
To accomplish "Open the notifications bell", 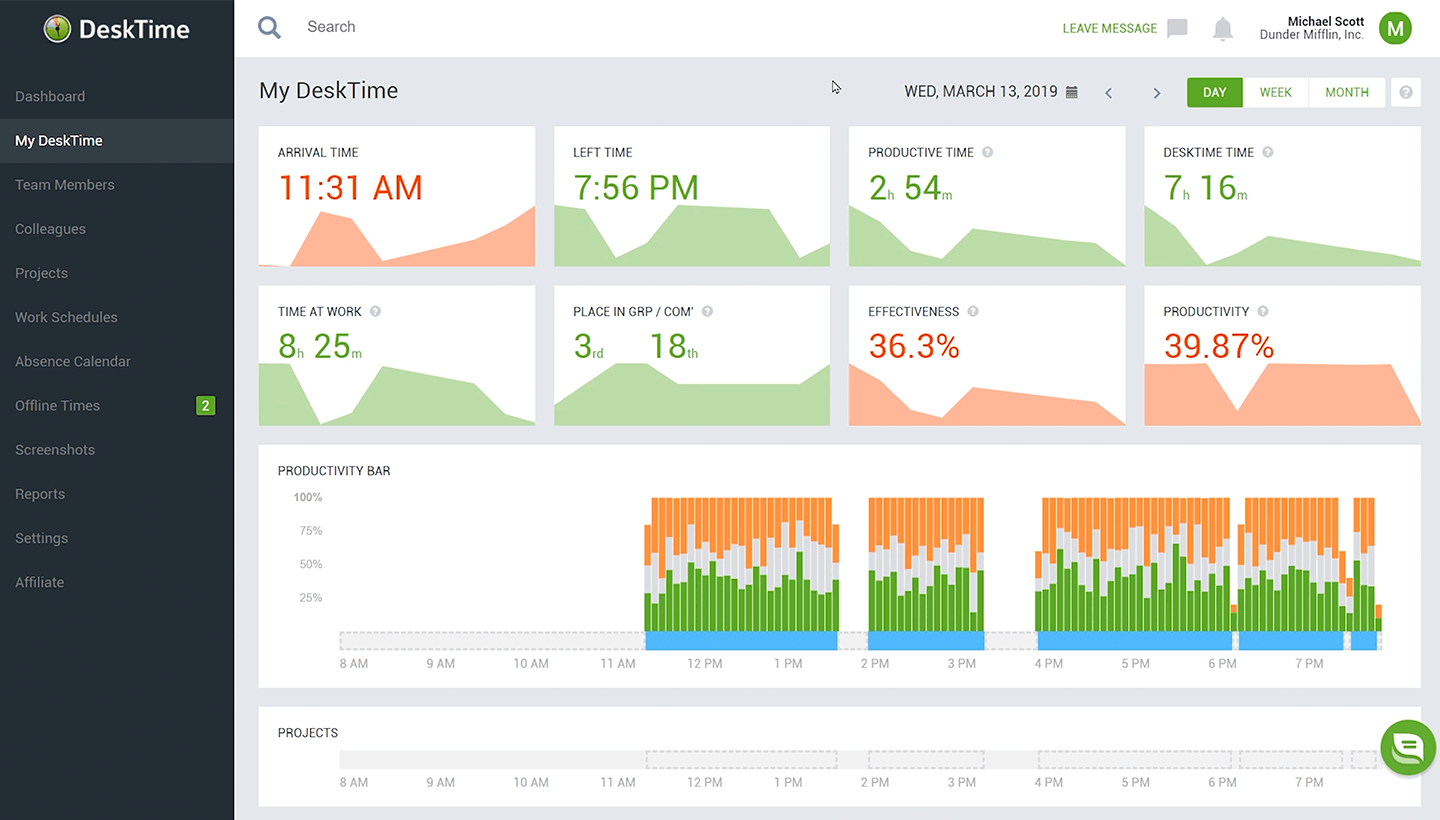I will click(x=1222, y=28).
